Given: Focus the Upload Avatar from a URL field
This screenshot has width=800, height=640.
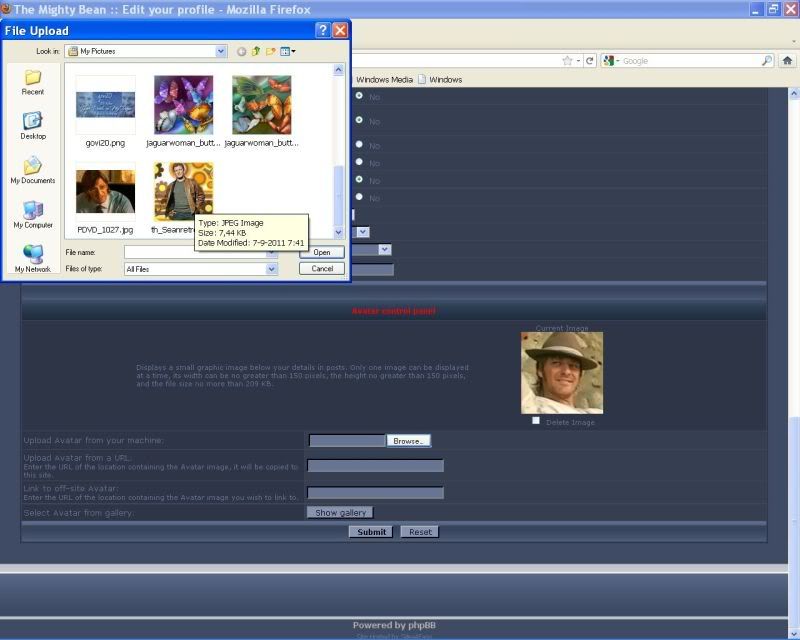Looking at the screenshot, I should tap(376, 465).
